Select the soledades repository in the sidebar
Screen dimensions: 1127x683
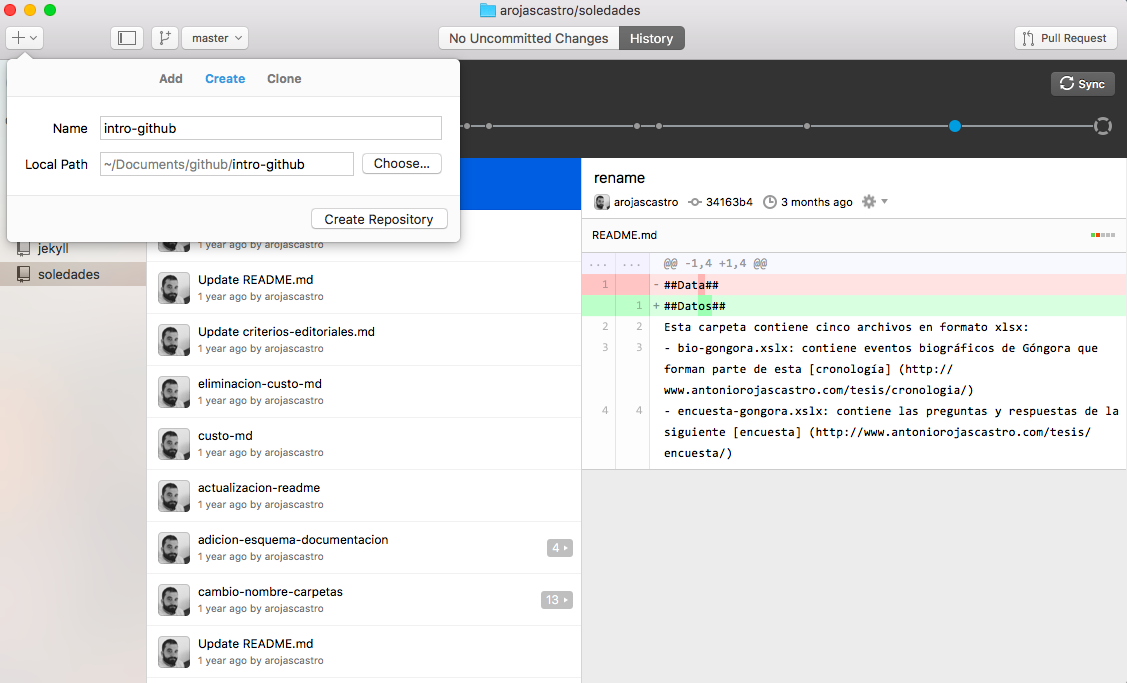(68, 274)
